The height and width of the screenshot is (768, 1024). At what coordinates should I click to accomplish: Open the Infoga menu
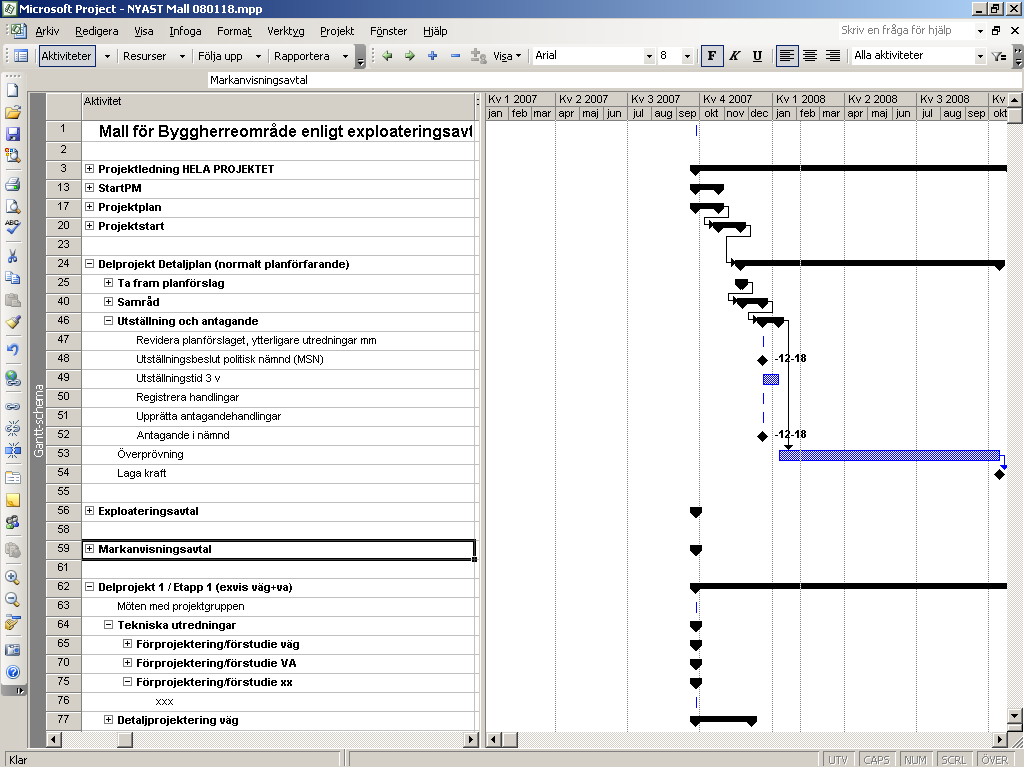(185, 31)
